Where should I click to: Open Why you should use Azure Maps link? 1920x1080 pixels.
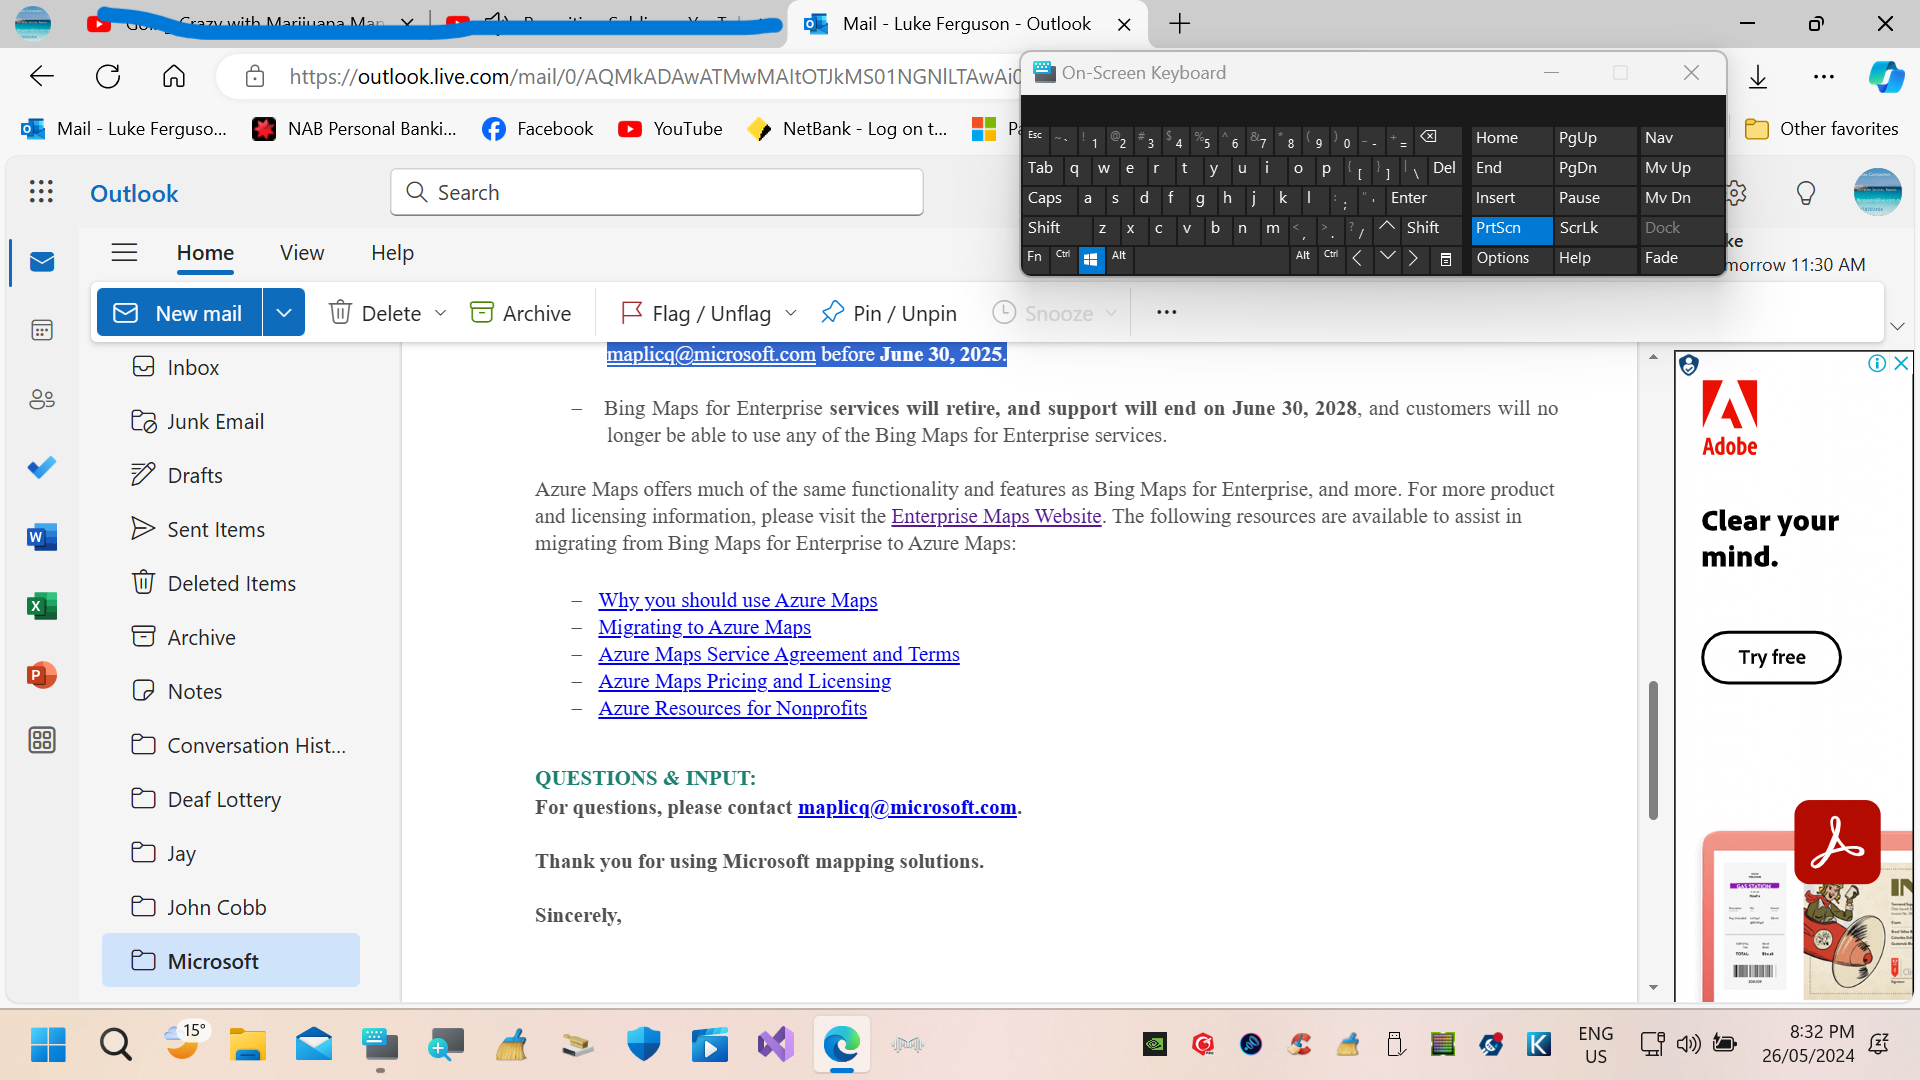[x=738, y=600]
